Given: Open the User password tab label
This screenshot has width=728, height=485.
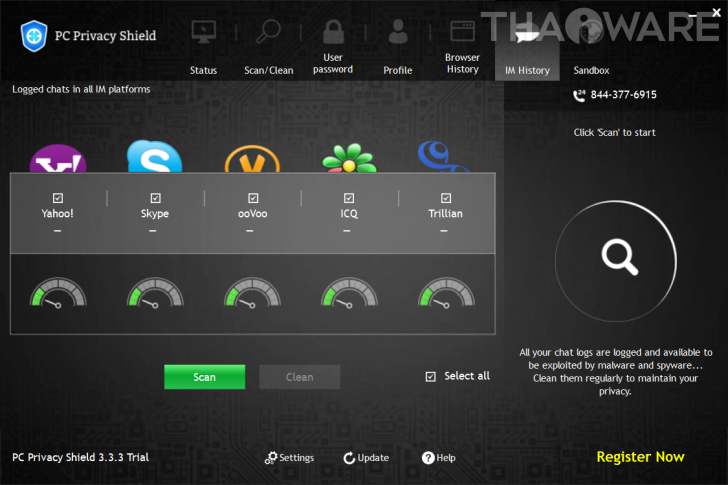Looking at the screenshot, I should (x=333, y=64).
